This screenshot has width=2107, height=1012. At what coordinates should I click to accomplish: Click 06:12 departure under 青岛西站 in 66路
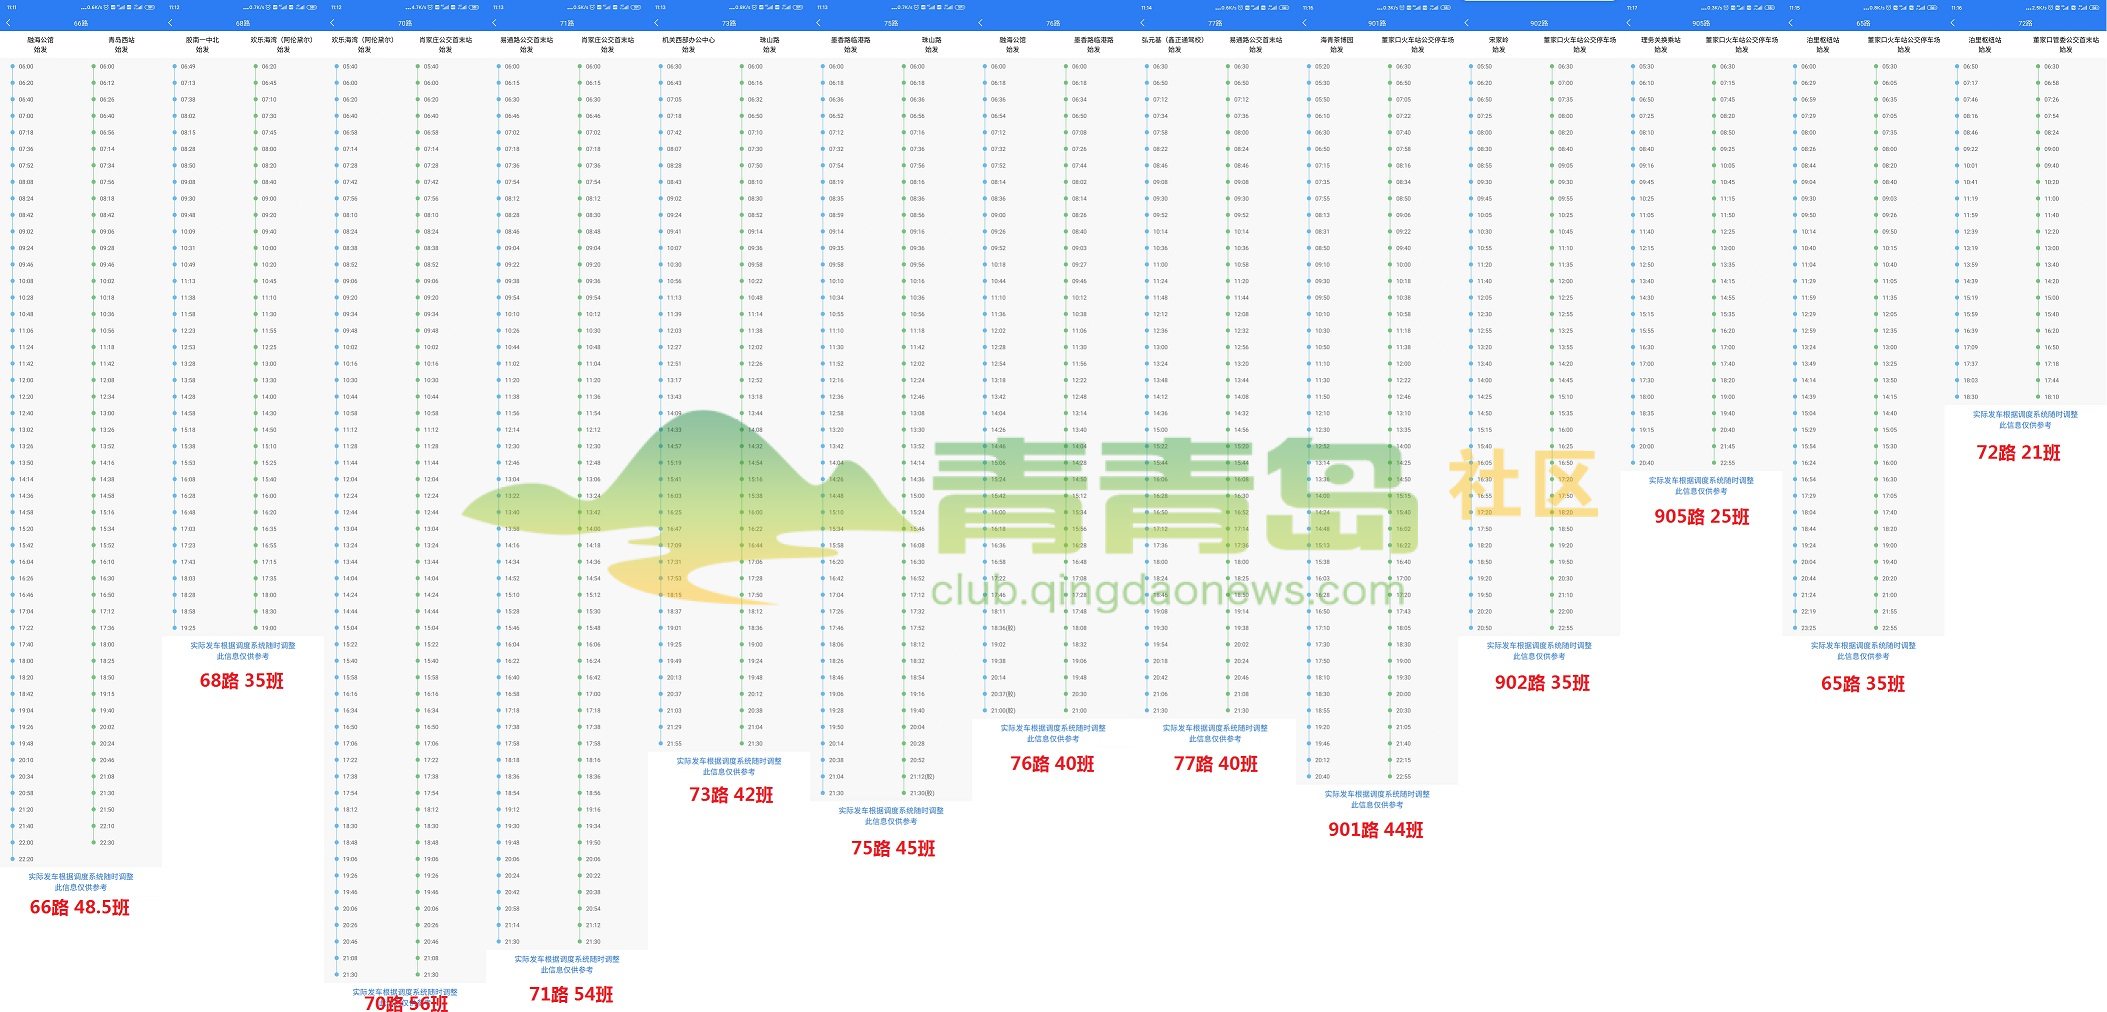[x=107, y=83]
